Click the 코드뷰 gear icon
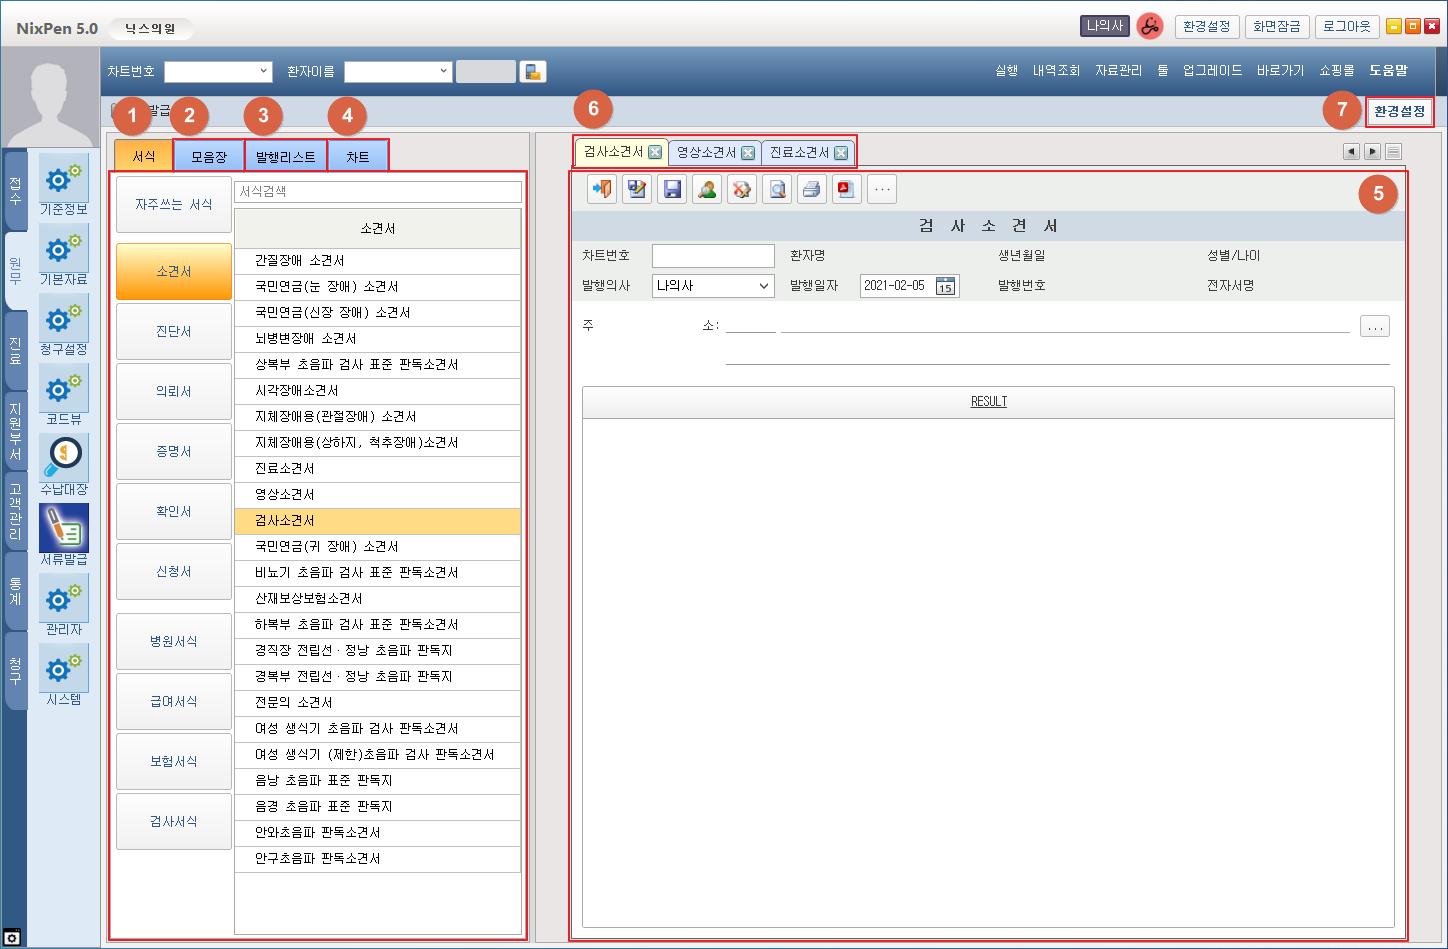 coord(64,388)
